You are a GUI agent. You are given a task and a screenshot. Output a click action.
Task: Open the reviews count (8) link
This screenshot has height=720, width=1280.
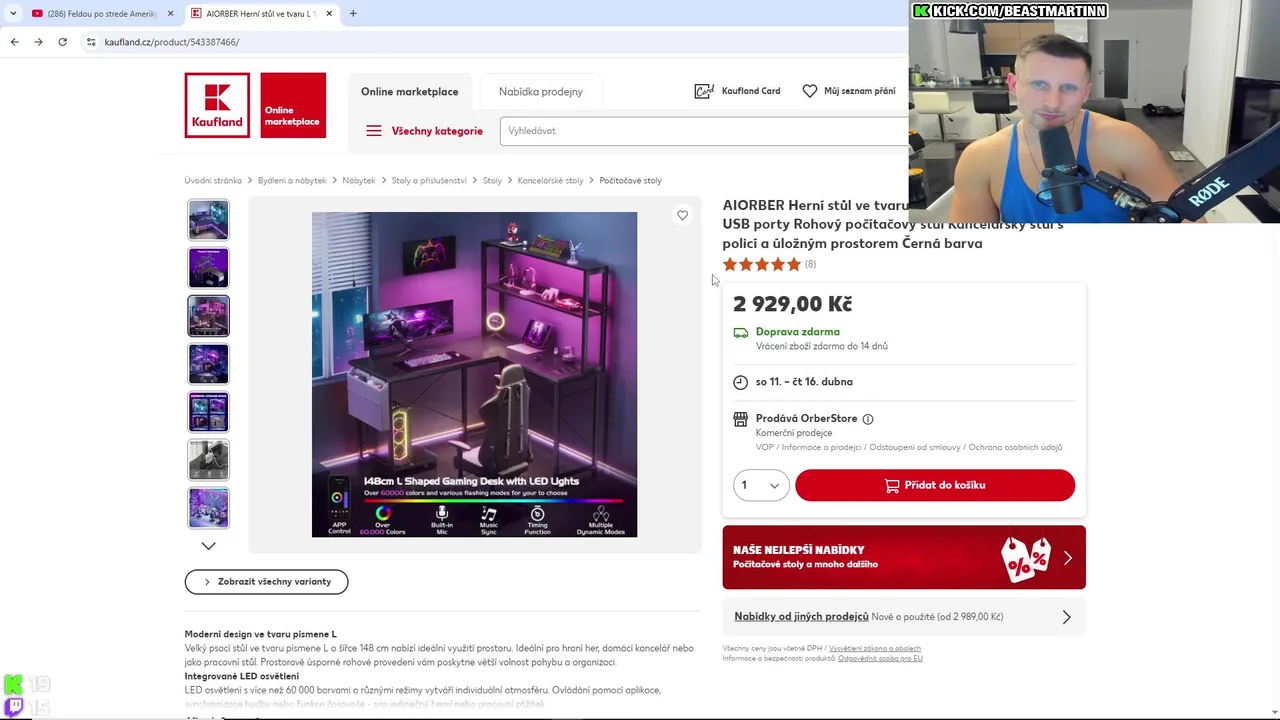tap(810, 264)
